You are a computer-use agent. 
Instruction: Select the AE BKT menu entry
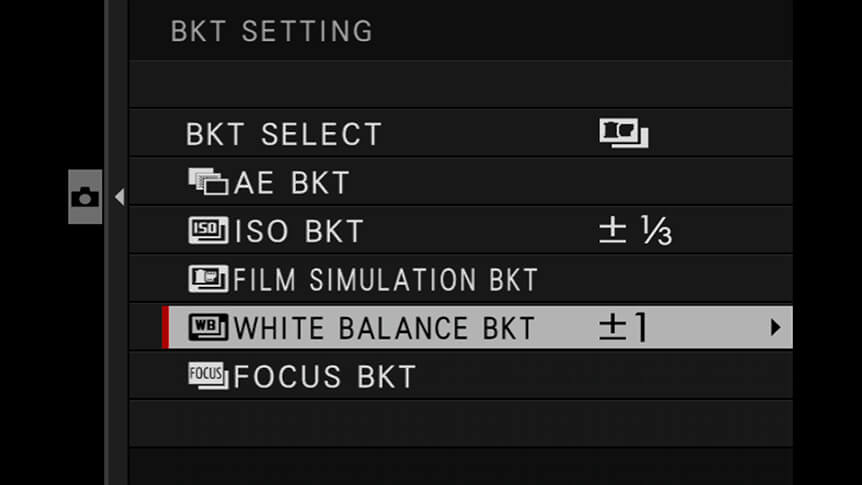point(461,181)
